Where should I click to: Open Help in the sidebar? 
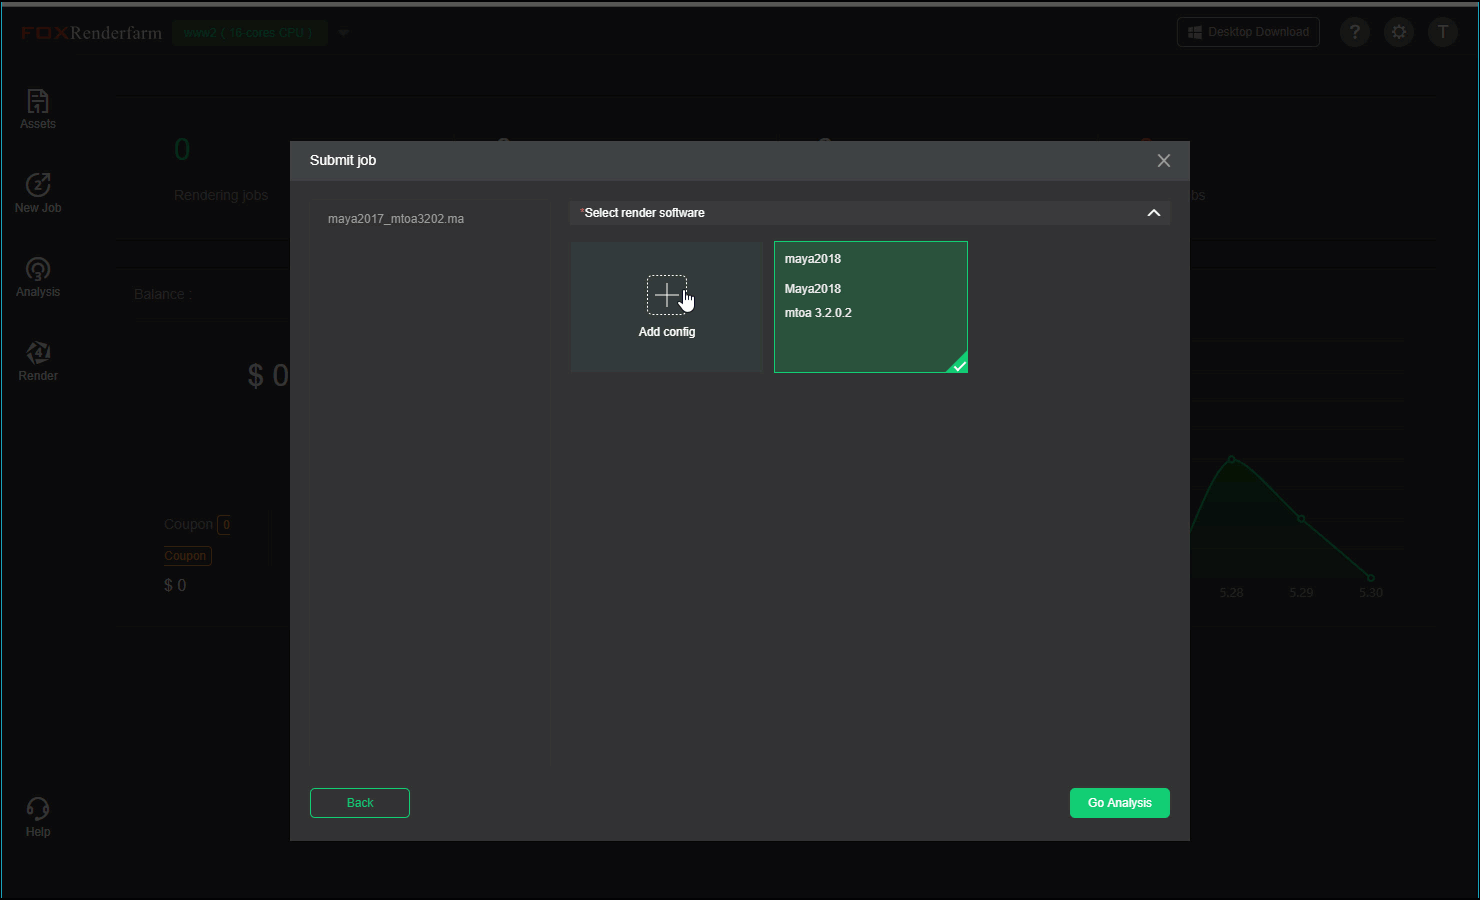tap(38, 817)
